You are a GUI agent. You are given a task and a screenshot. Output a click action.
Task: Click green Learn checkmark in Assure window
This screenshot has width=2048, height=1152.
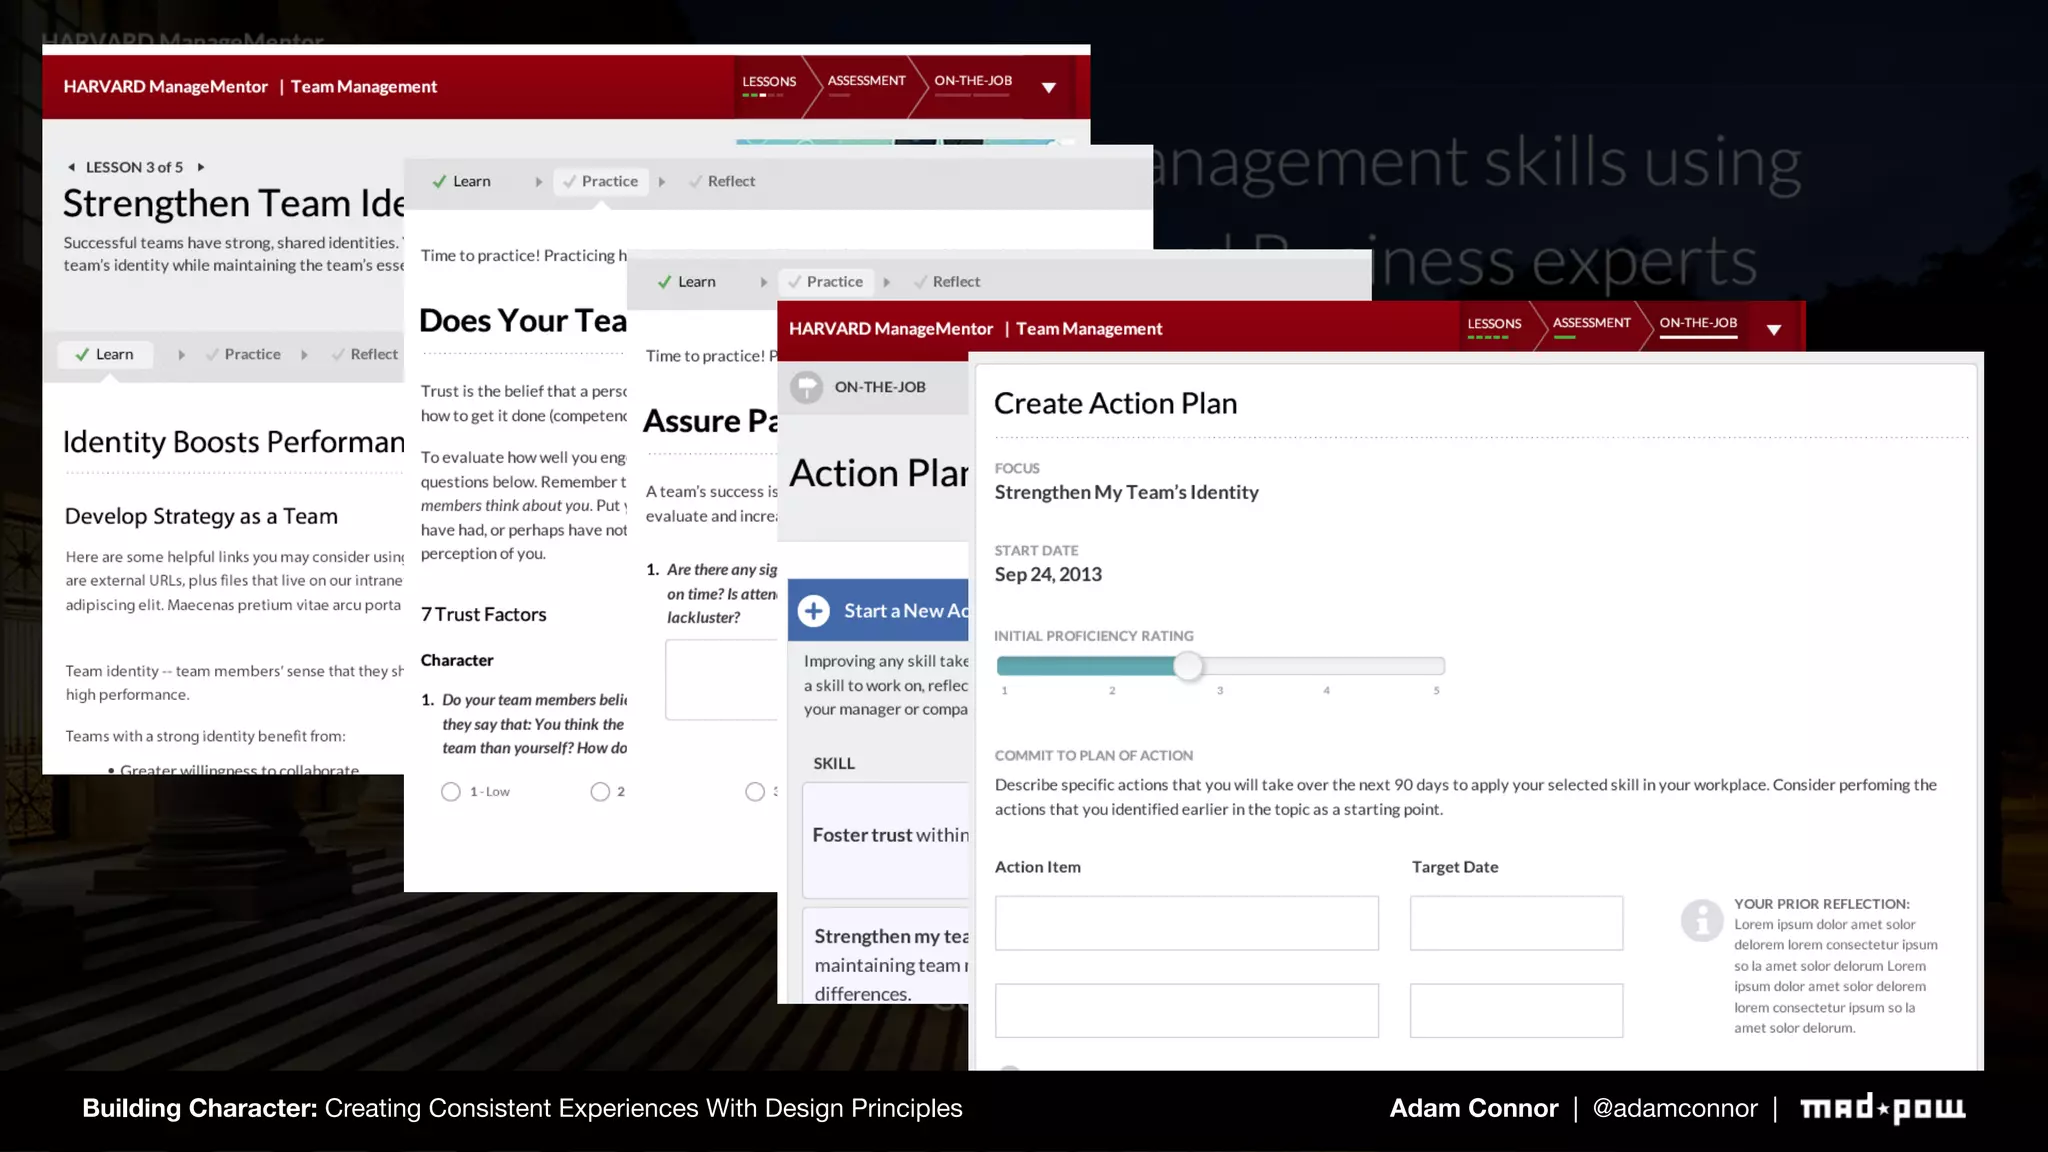[x=664, y=282]
